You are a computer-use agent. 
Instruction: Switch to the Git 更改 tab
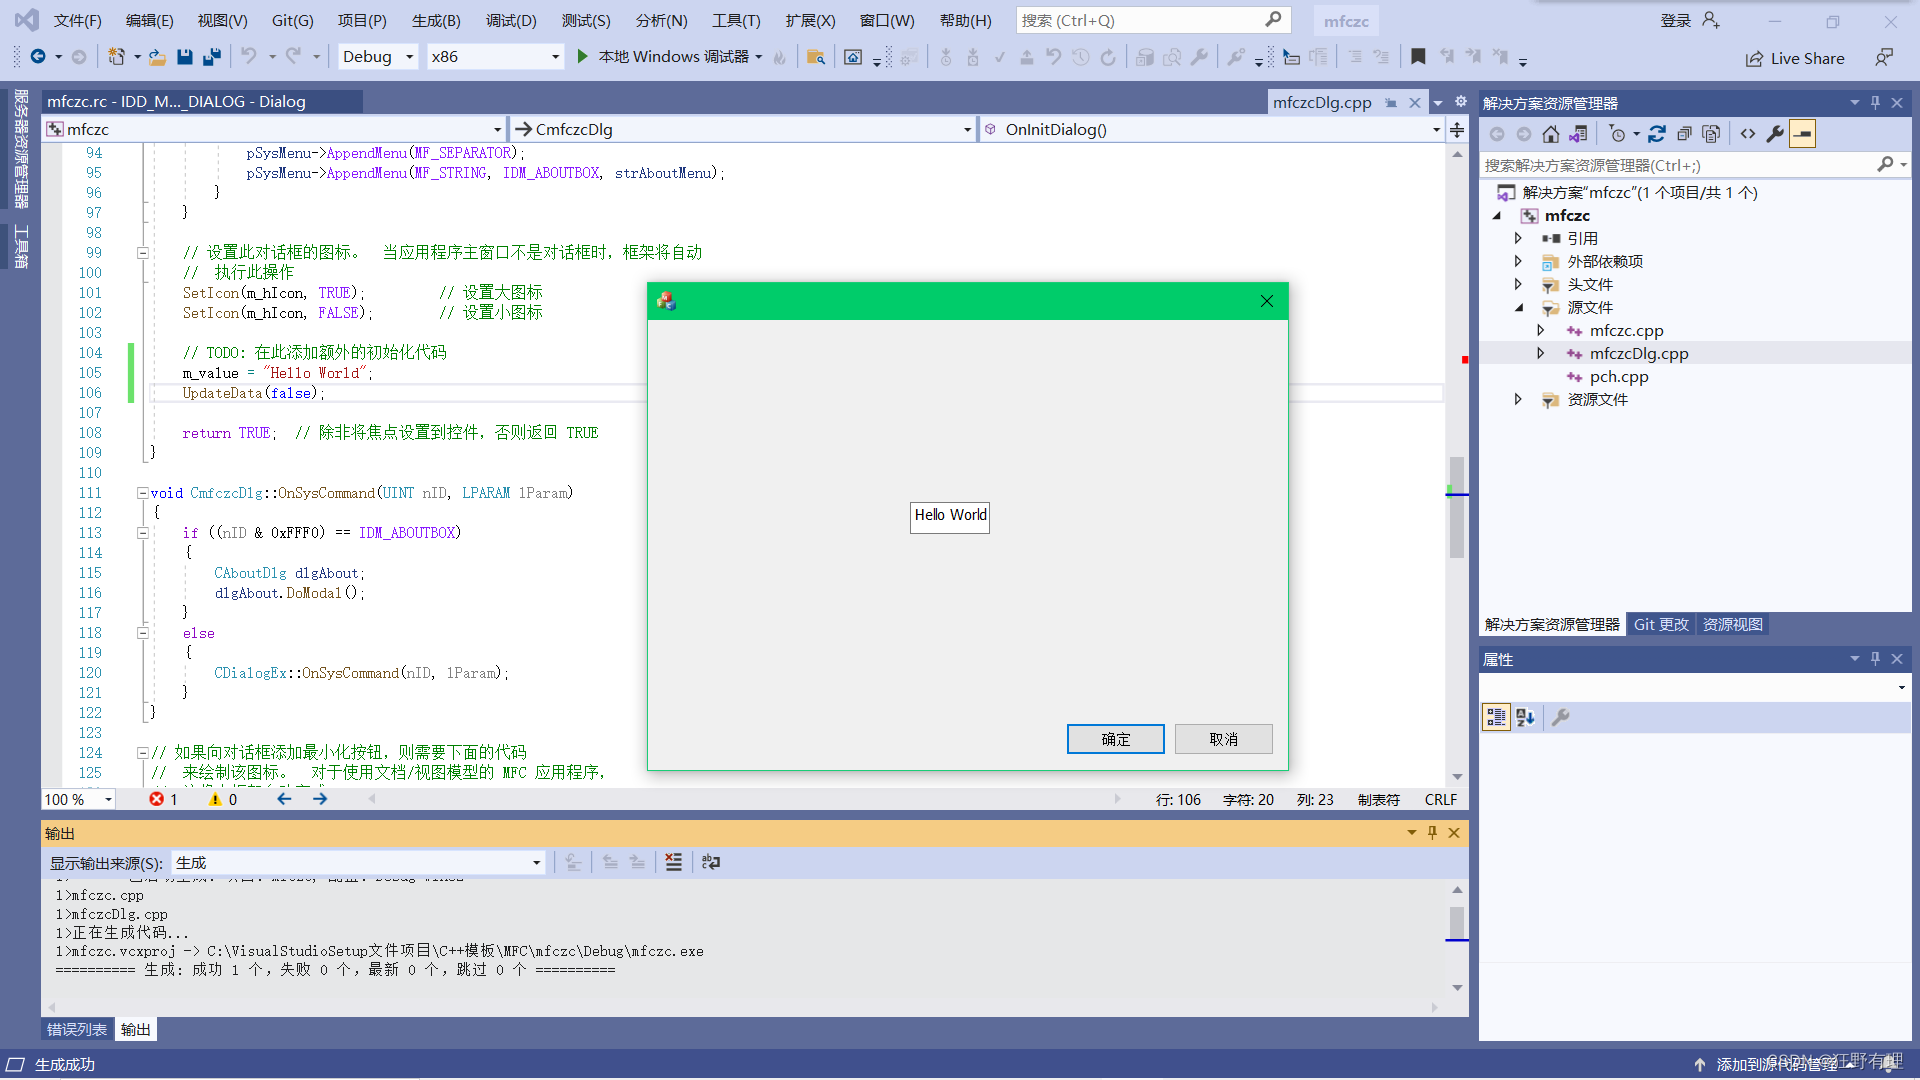point(1660,624)
